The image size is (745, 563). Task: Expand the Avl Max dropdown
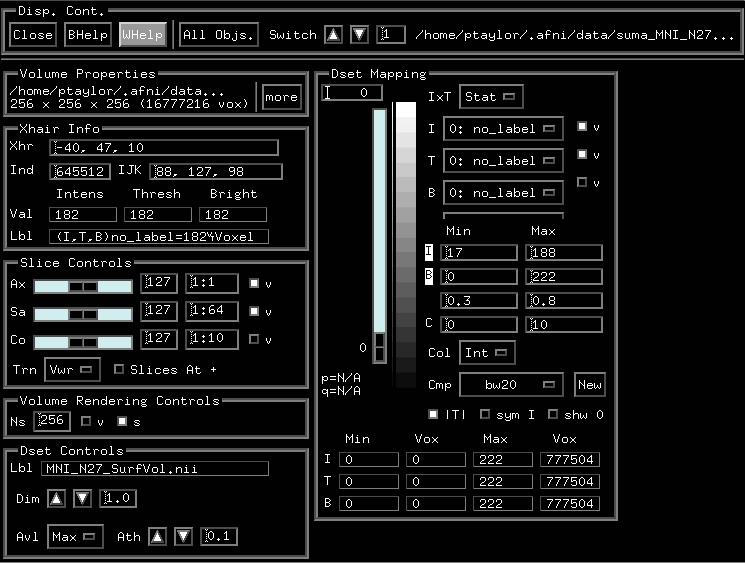(x=74, y=537)
